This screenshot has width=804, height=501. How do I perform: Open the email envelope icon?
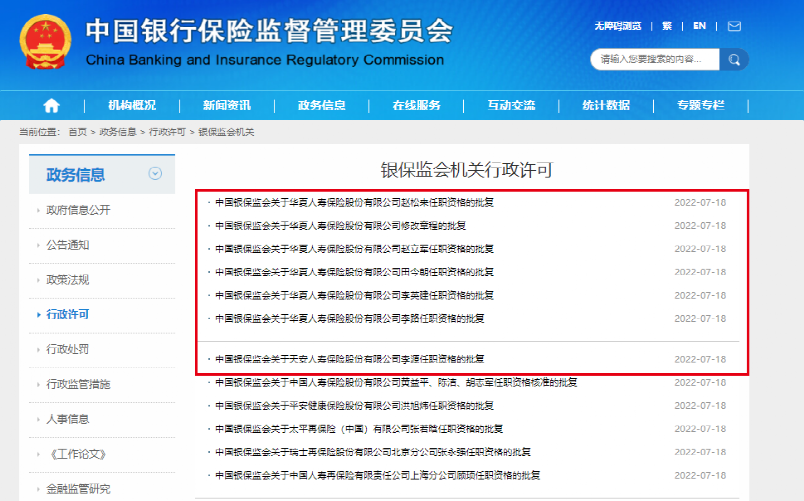[x=734, y=26]
